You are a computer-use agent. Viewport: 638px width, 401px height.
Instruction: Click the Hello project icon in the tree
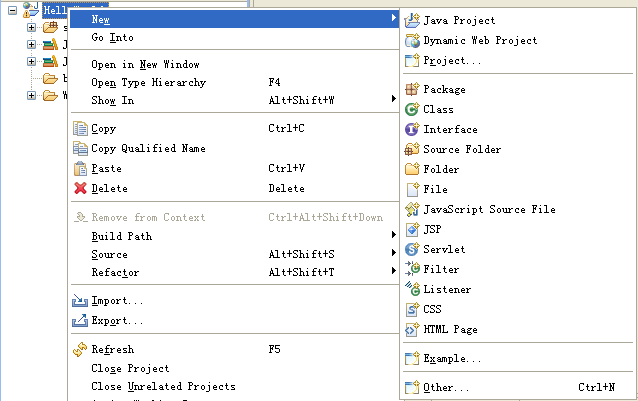coord(30,9)
